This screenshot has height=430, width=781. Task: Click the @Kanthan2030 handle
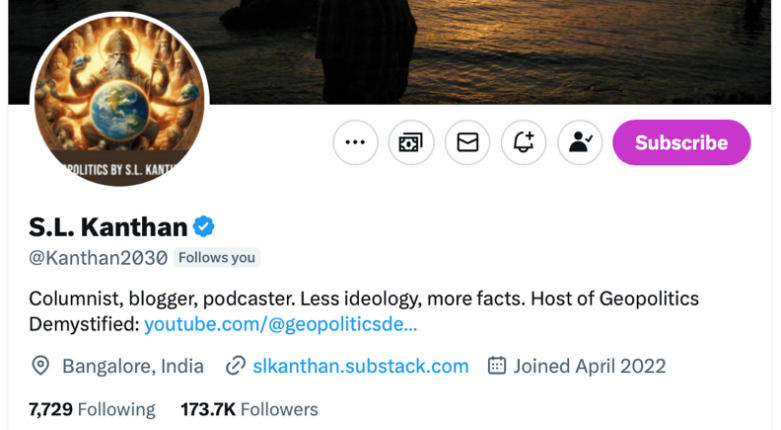click(98, 257)
